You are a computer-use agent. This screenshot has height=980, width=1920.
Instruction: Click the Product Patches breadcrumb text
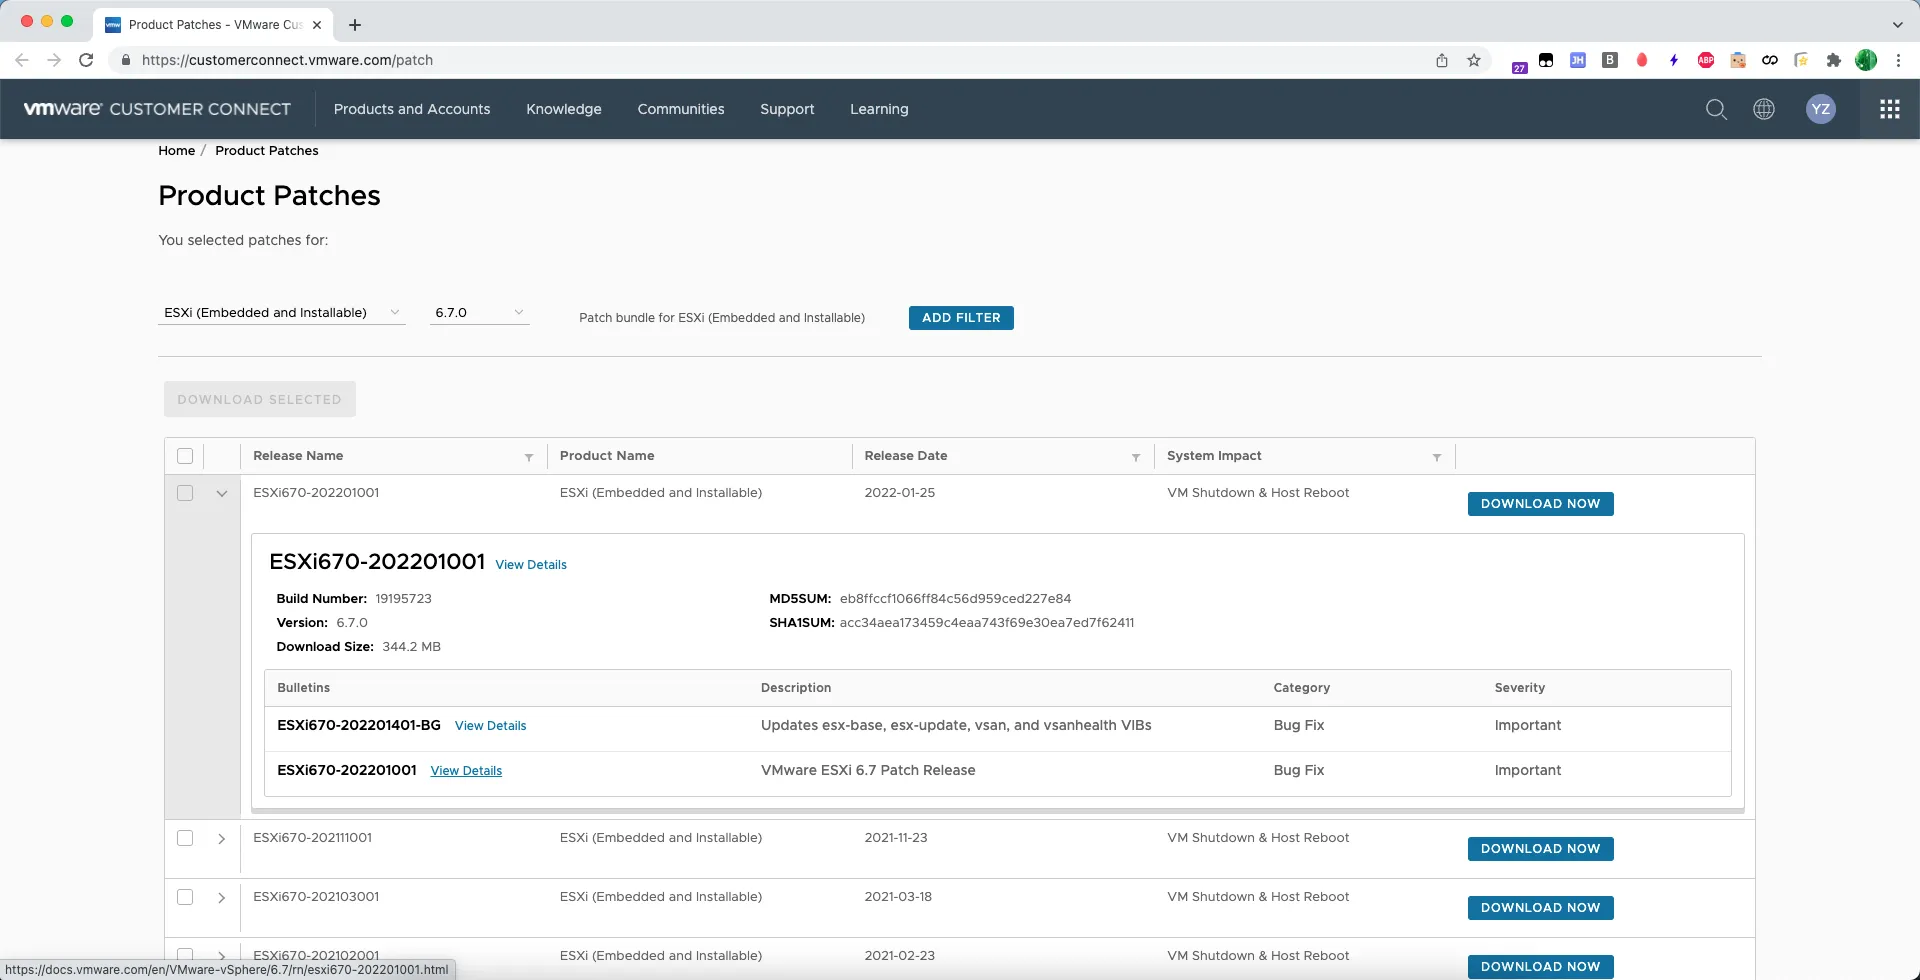tap(267, 151)
